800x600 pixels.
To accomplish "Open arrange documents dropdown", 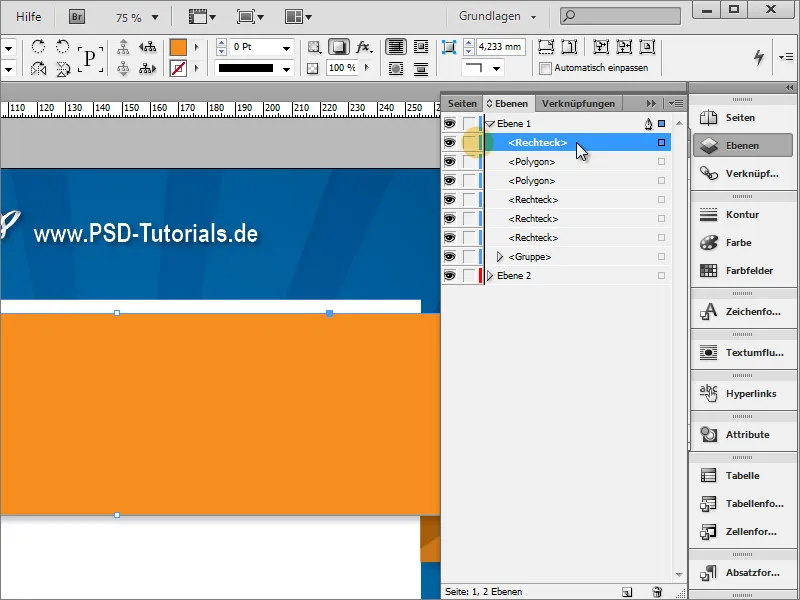I will 298,17.
